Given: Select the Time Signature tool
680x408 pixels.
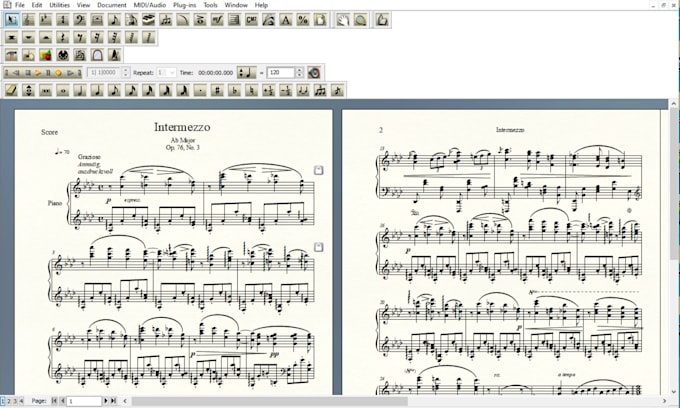Looking at the screenshot, I should (x=62, y=20).
